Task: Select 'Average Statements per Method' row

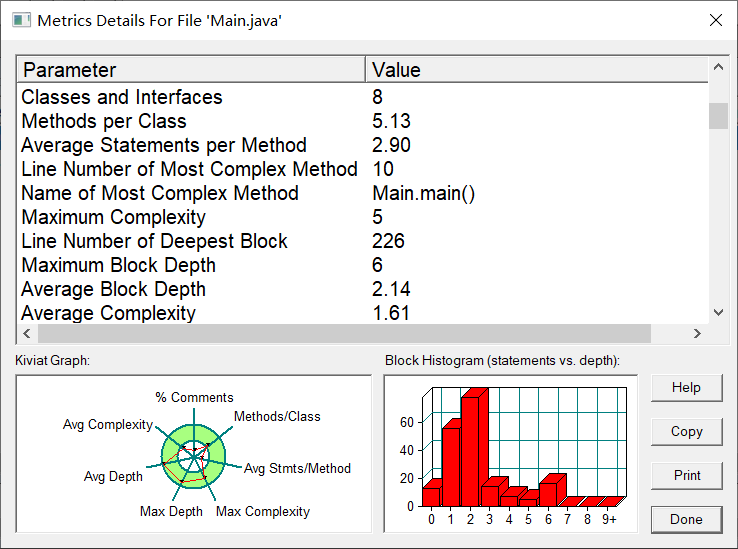Action: coord(362,145)
